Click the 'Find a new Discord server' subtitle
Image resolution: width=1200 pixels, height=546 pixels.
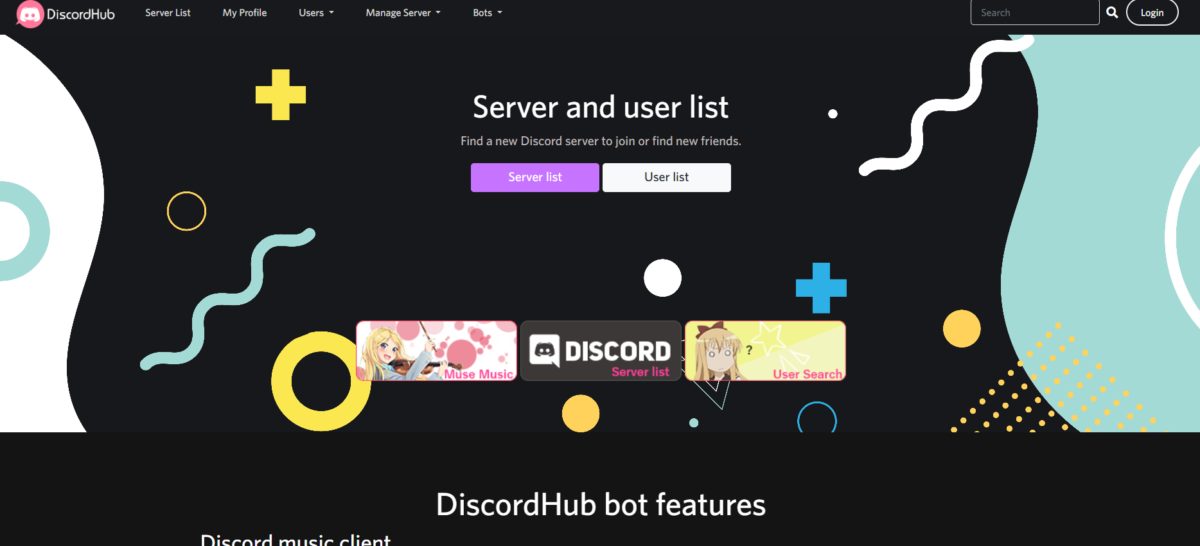click(x=601, y=141)
